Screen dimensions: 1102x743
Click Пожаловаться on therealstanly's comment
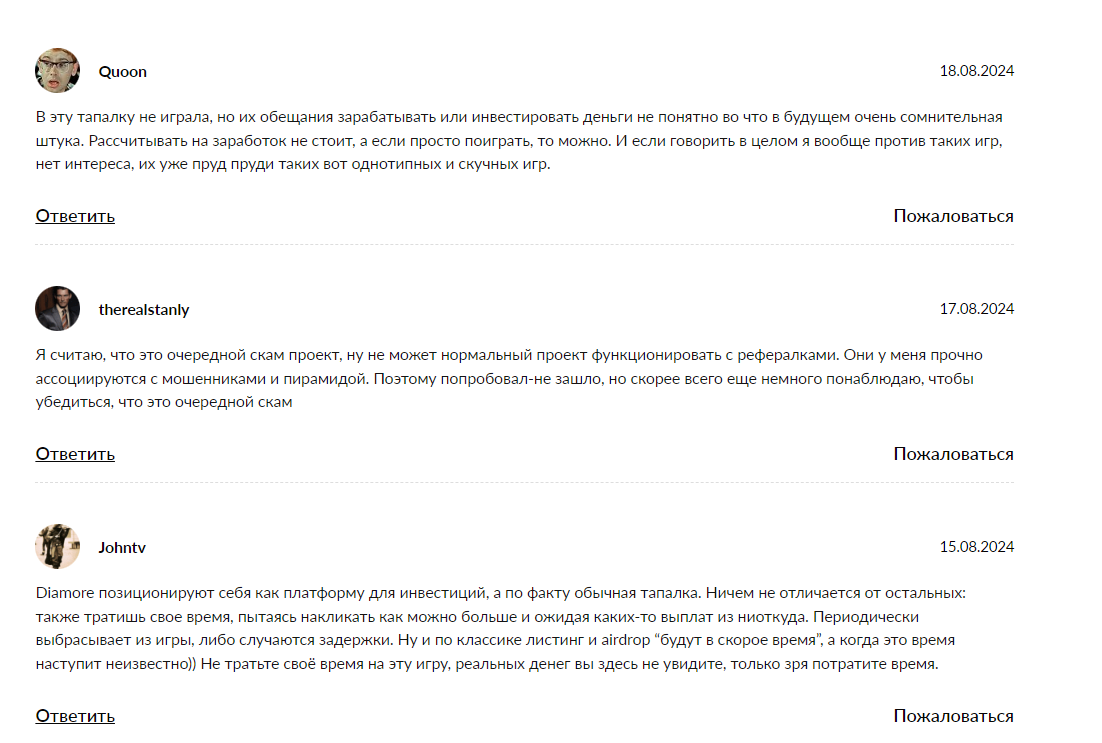953,454
